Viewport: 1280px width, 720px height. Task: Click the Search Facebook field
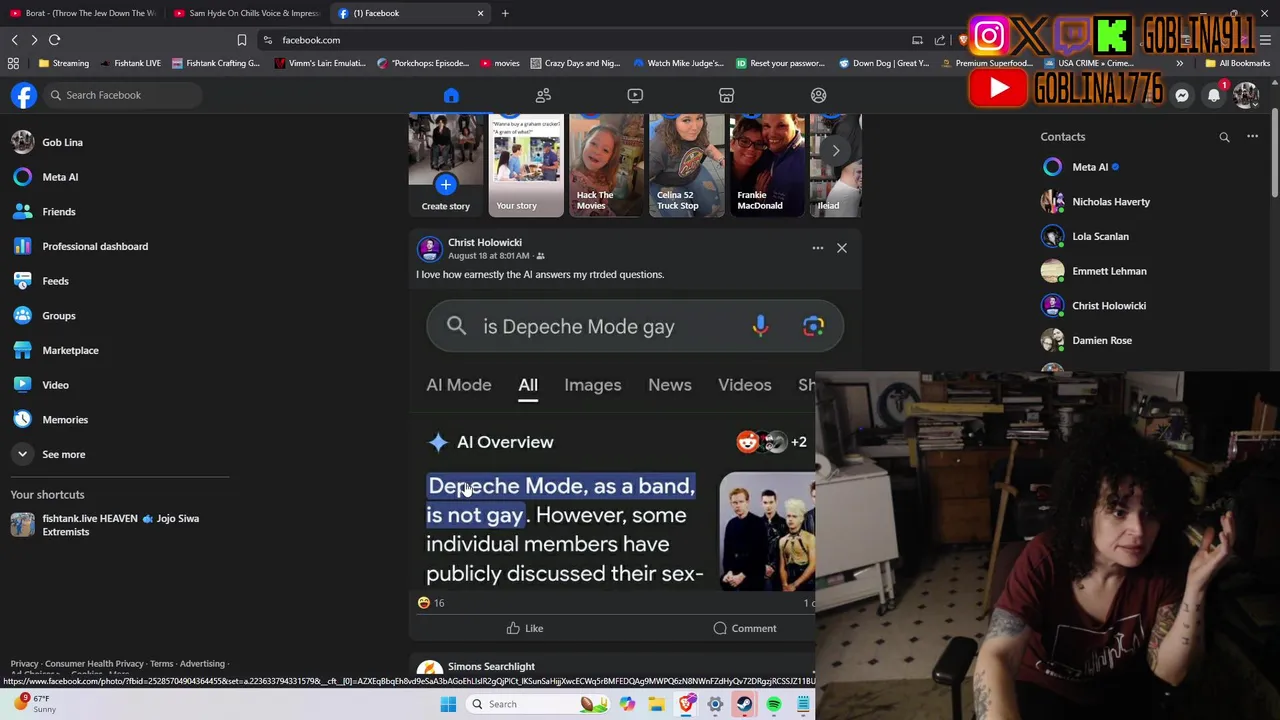tap(121, 95)
